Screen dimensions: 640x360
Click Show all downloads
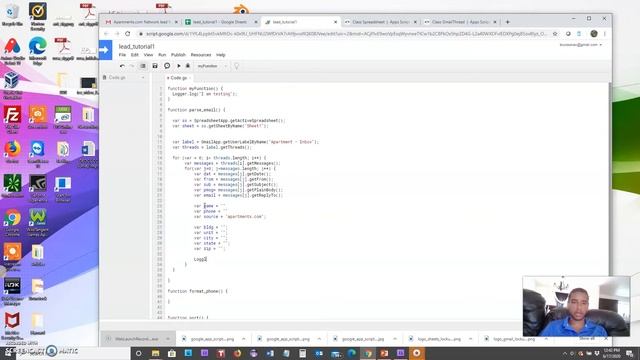point(587,339)
